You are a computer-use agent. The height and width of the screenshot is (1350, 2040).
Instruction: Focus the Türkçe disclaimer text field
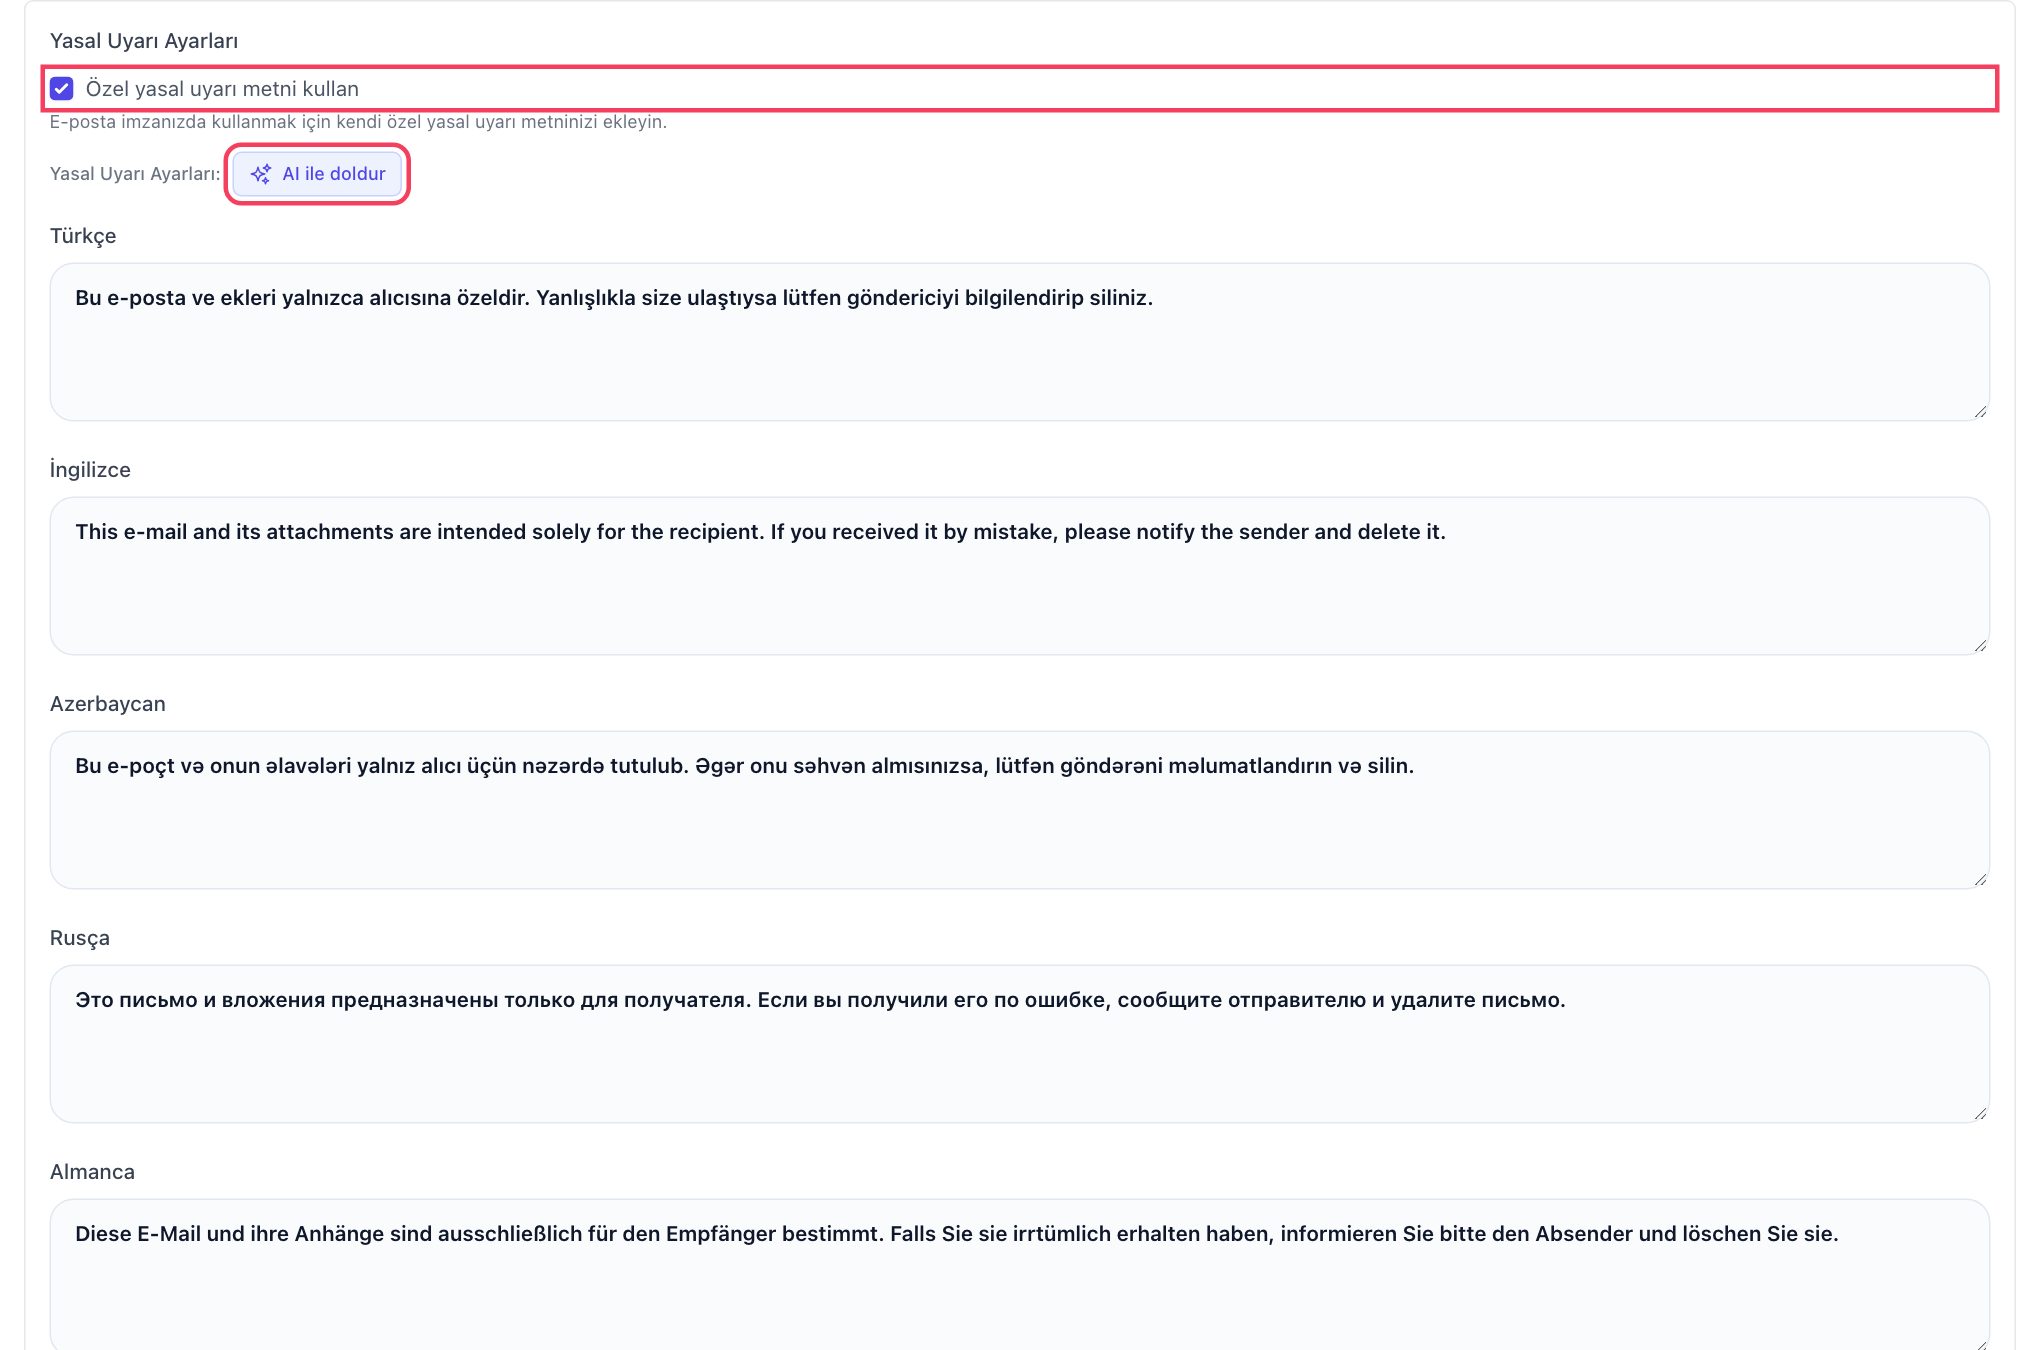coord(1019,342)
